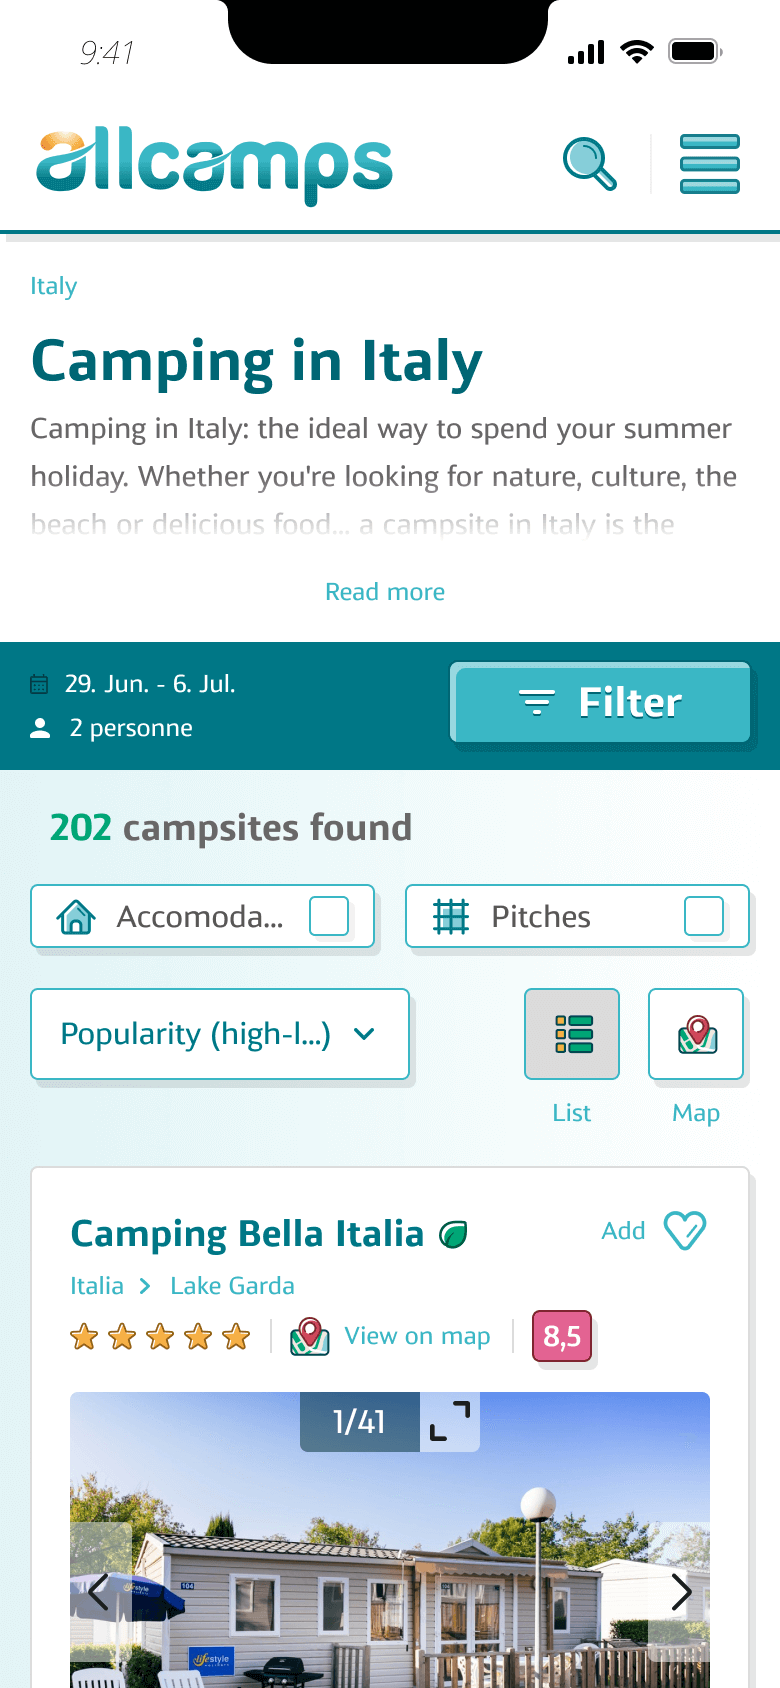Check the Accomodation checkbox
This screenshot has height=1688, width=780.
[x=329, y=916]
